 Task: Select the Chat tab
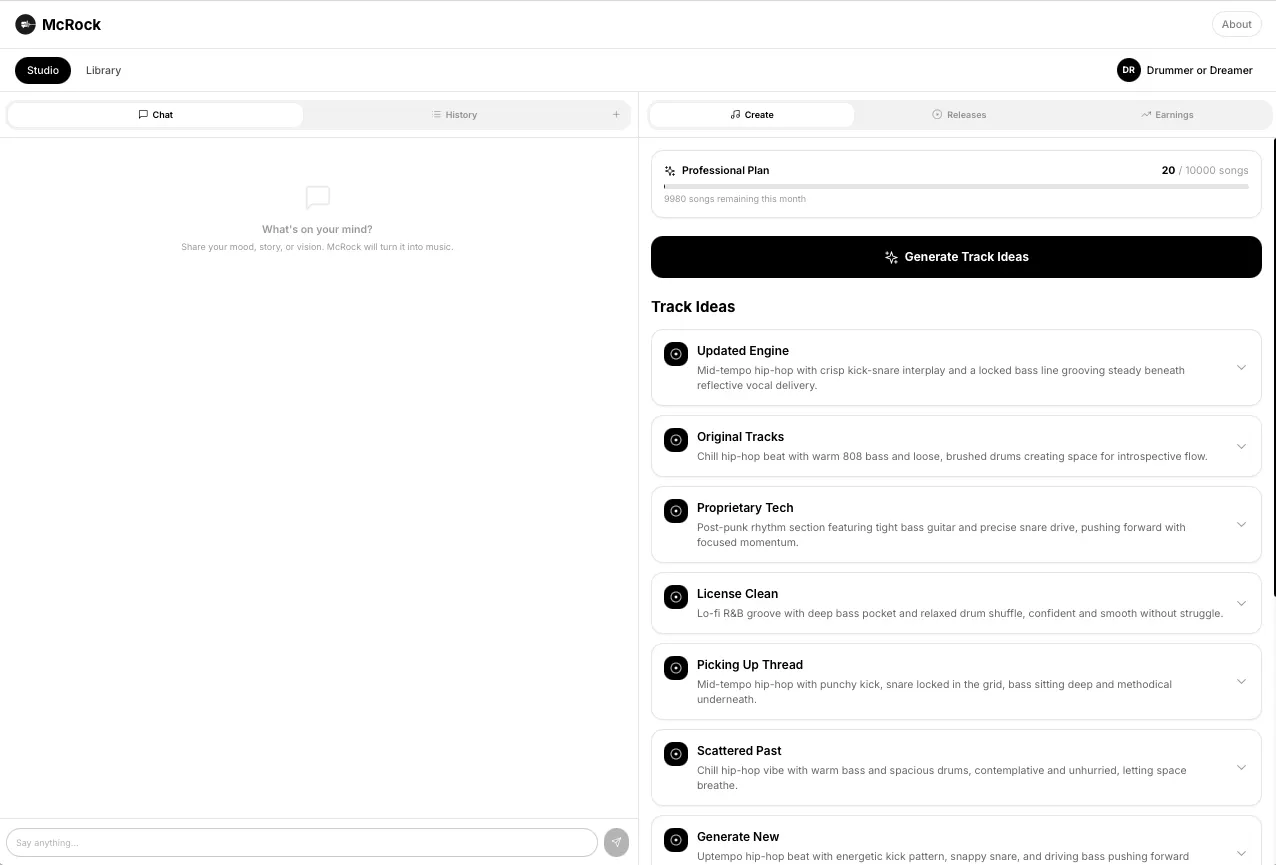[x=155, y=114]
